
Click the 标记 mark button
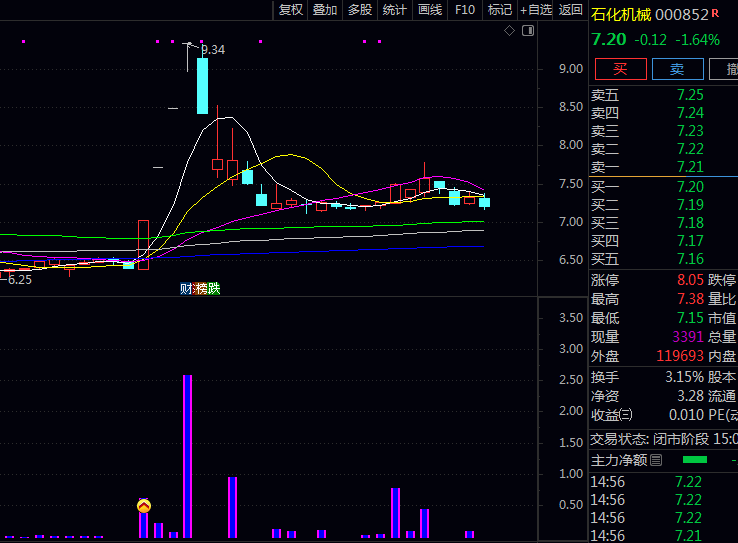click(x=499, y=10)
